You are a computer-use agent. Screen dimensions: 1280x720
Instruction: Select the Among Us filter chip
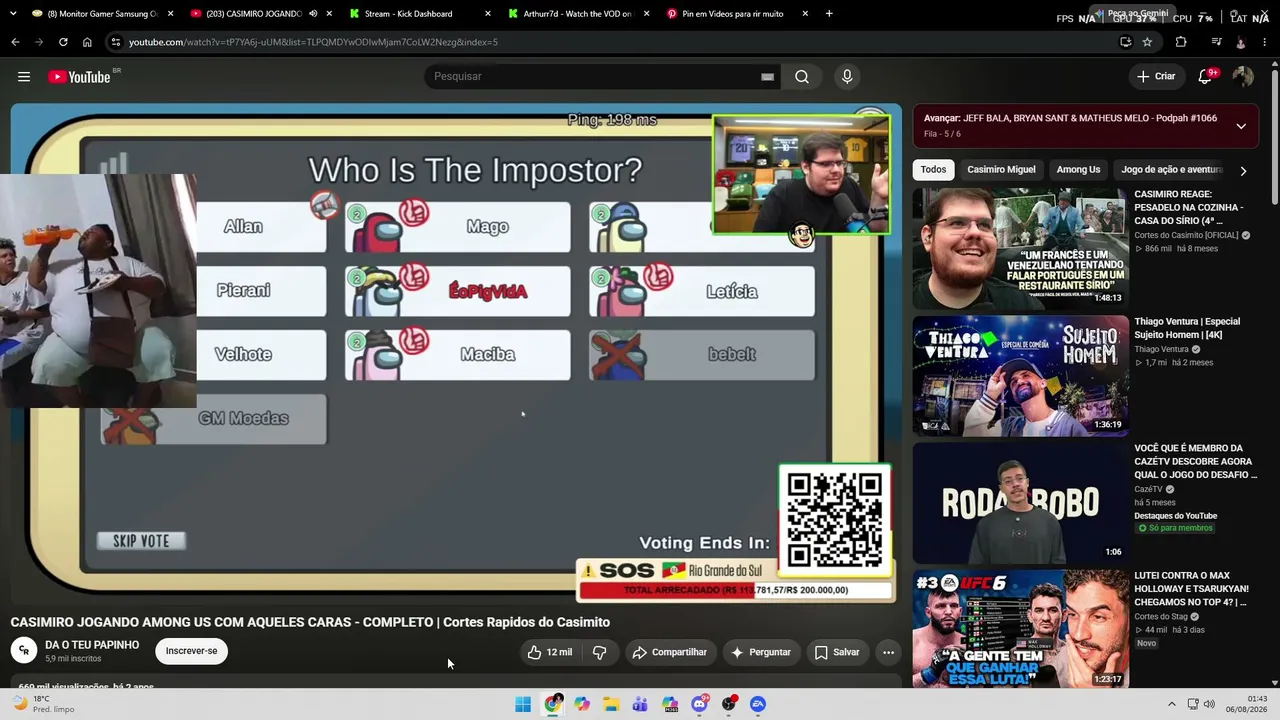coord(1078,170)
